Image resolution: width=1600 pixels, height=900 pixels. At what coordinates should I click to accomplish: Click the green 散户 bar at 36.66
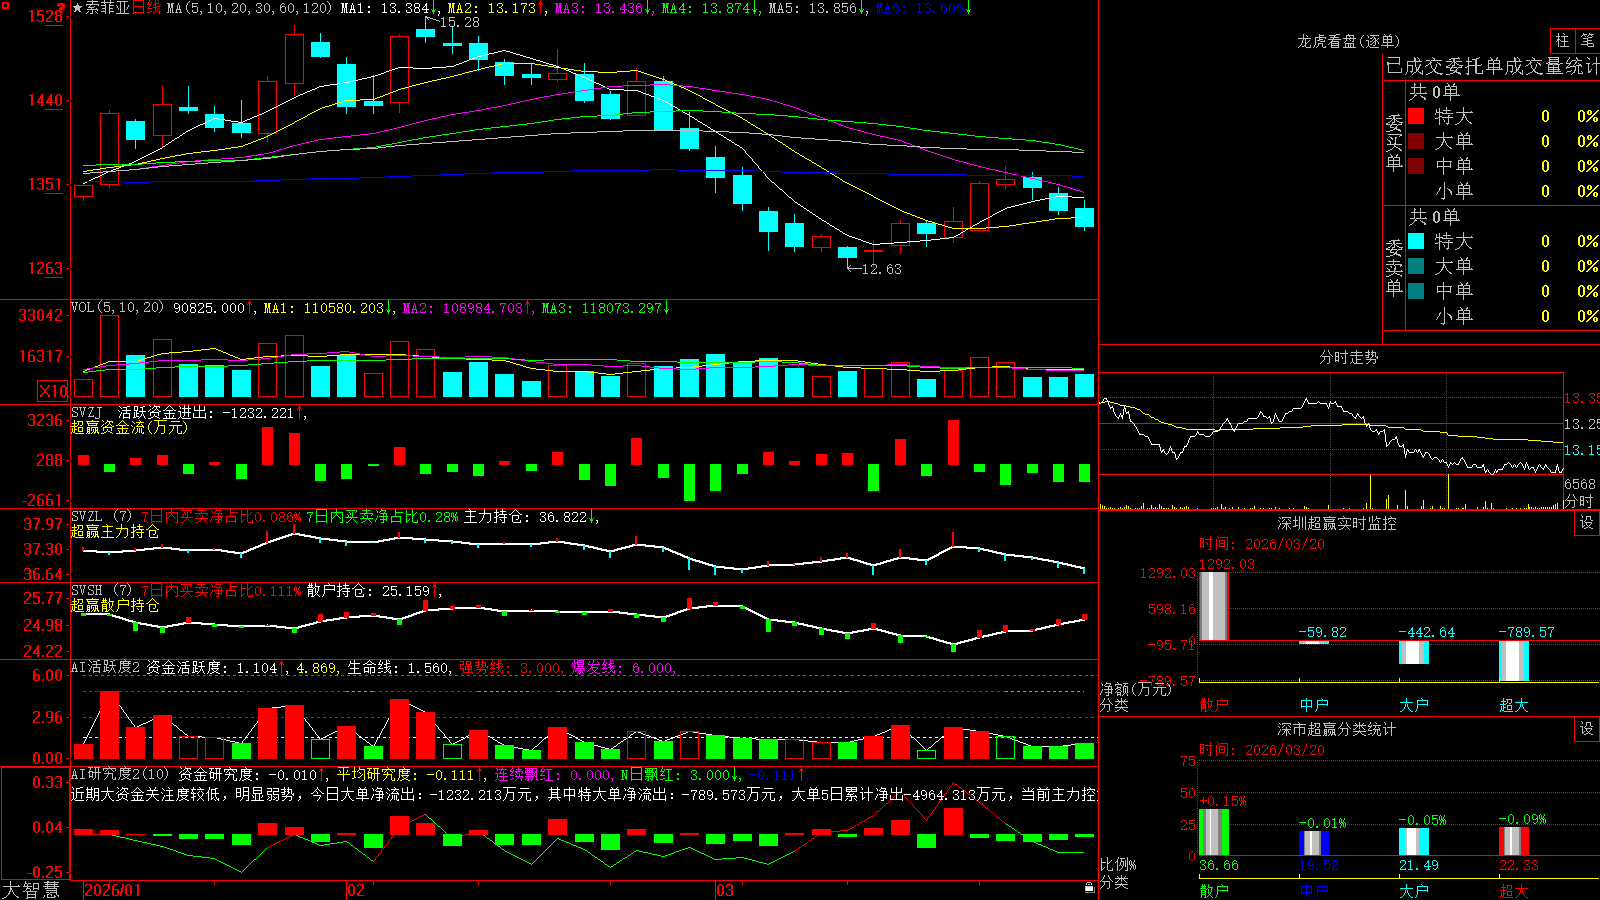(x=1214, y=832)
